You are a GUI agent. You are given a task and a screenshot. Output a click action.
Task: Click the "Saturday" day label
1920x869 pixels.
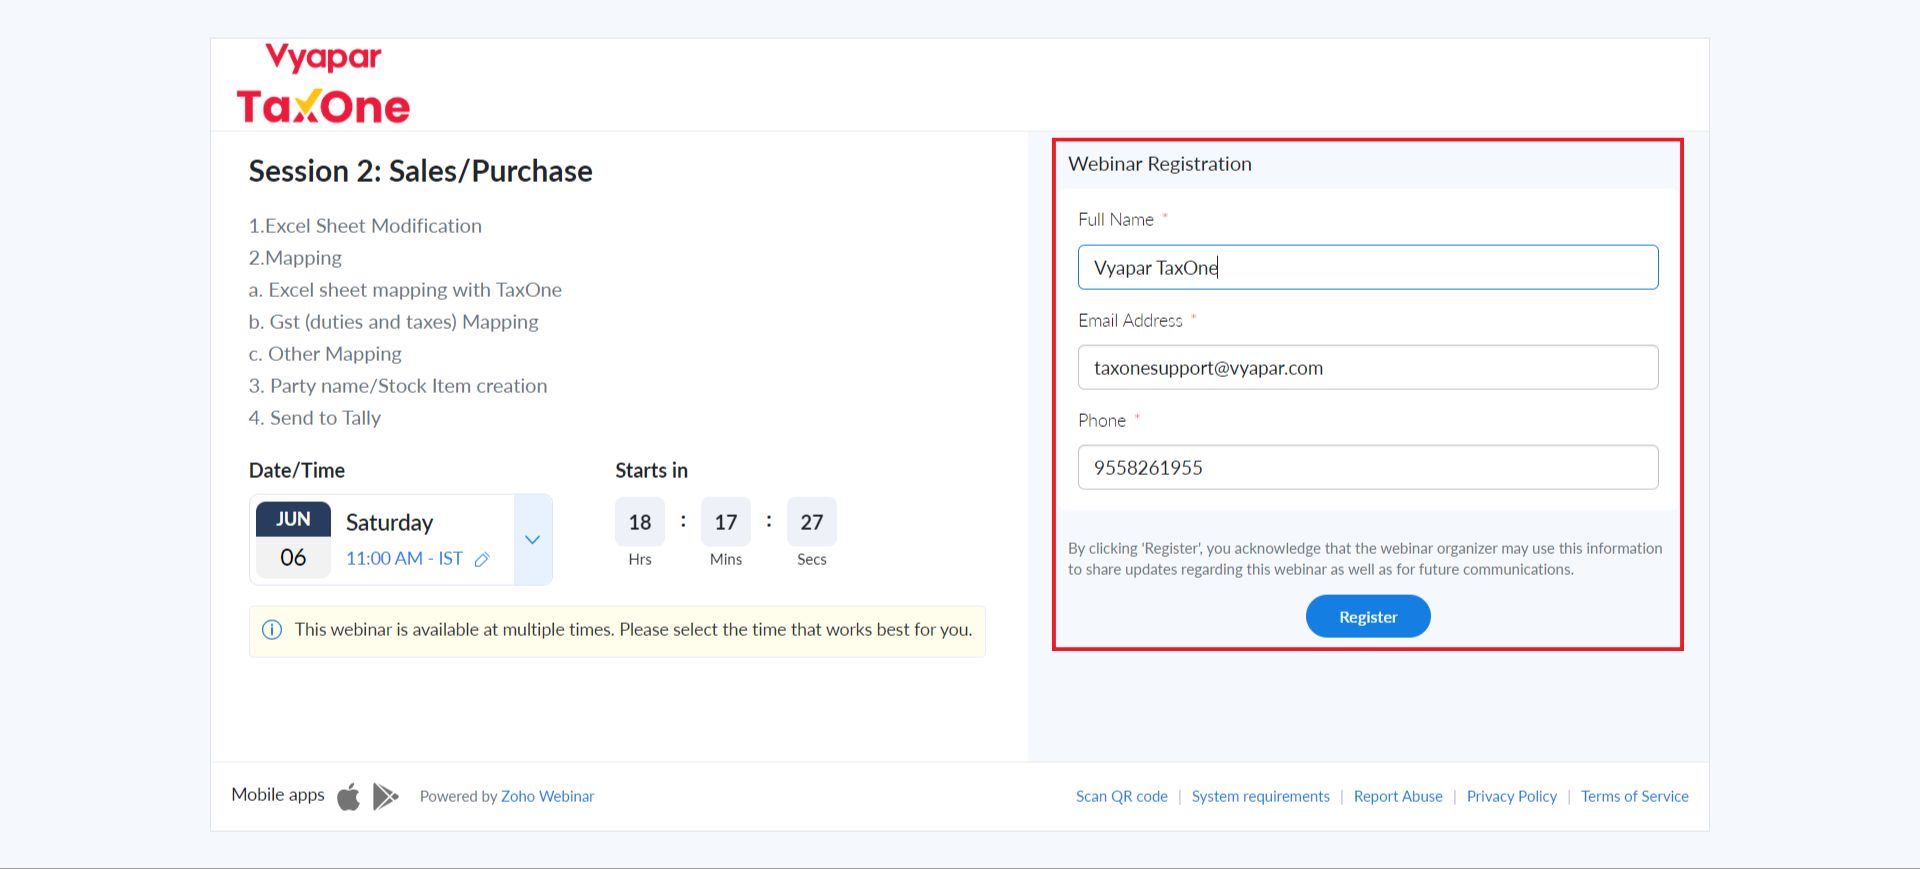tap(390, 523)
